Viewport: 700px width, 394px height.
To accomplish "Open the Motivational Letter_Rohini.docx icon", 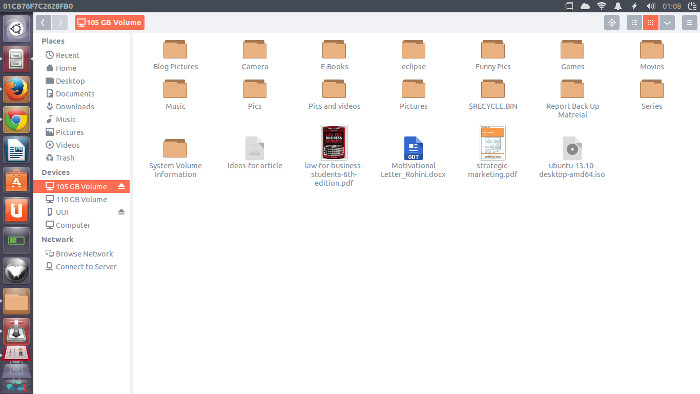I will click(x=413, y=148).
